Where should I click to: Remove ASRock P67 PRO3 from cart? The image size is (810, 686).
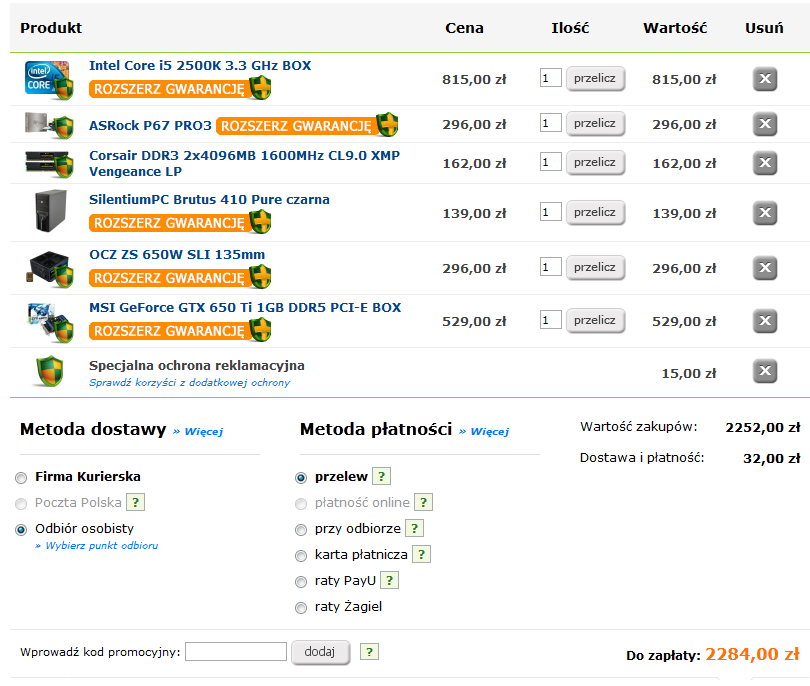tap(765, 124)
